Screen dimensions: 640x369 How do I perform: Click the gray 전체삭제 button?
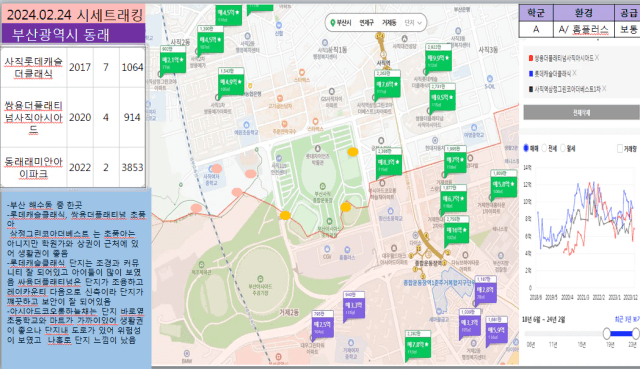click(581, 112)
